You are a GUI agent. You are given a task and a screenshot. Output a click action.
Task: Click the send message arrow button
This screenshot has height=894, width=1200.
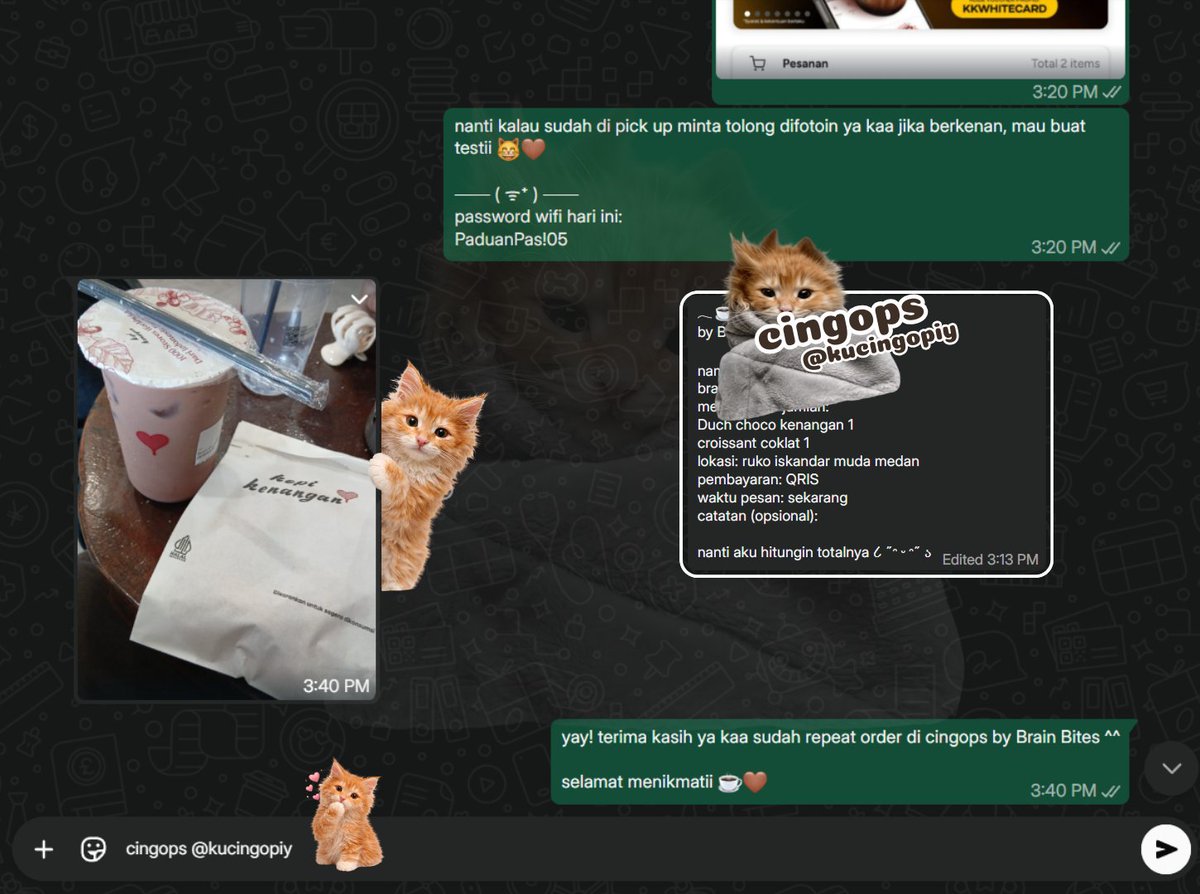pyautogui.click(x=1165, y=849)
